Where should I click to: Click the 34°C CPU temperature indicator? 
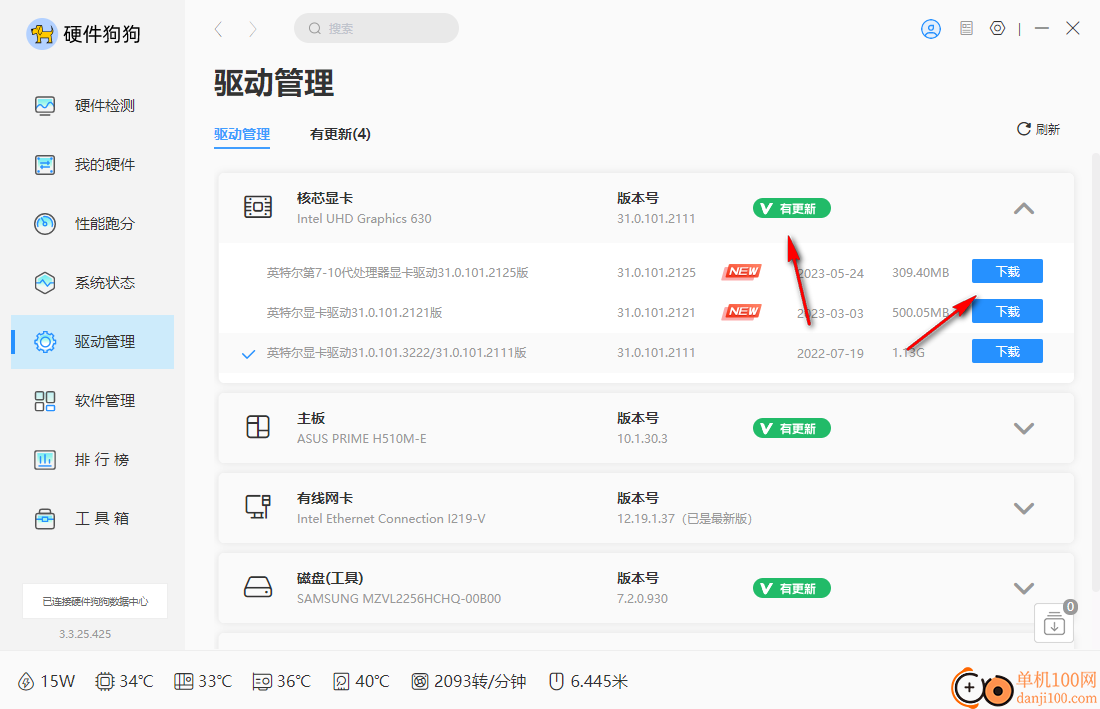point(124,681)
